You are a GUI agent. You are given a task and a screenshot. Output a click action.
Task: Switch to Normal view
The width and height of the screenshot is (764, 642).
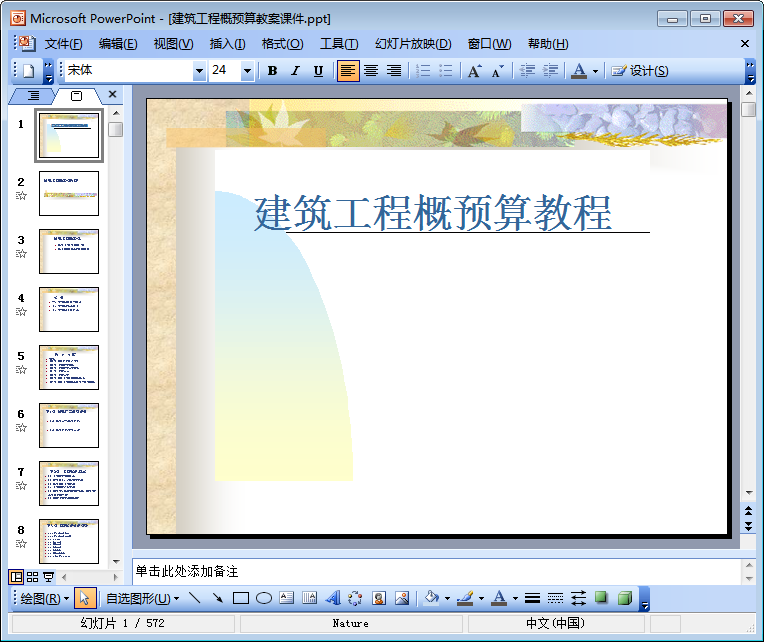[x=16, y=577]
